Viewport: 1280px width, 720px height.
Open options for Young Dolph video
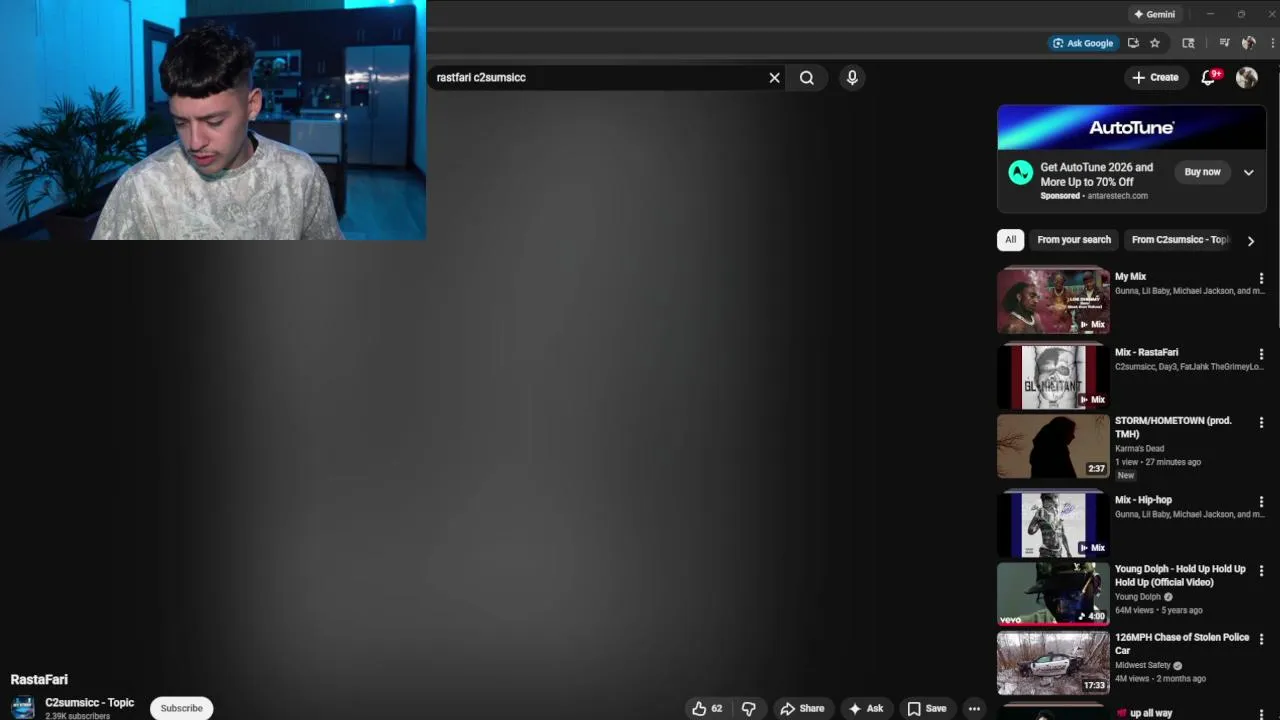click(1261, 571)
